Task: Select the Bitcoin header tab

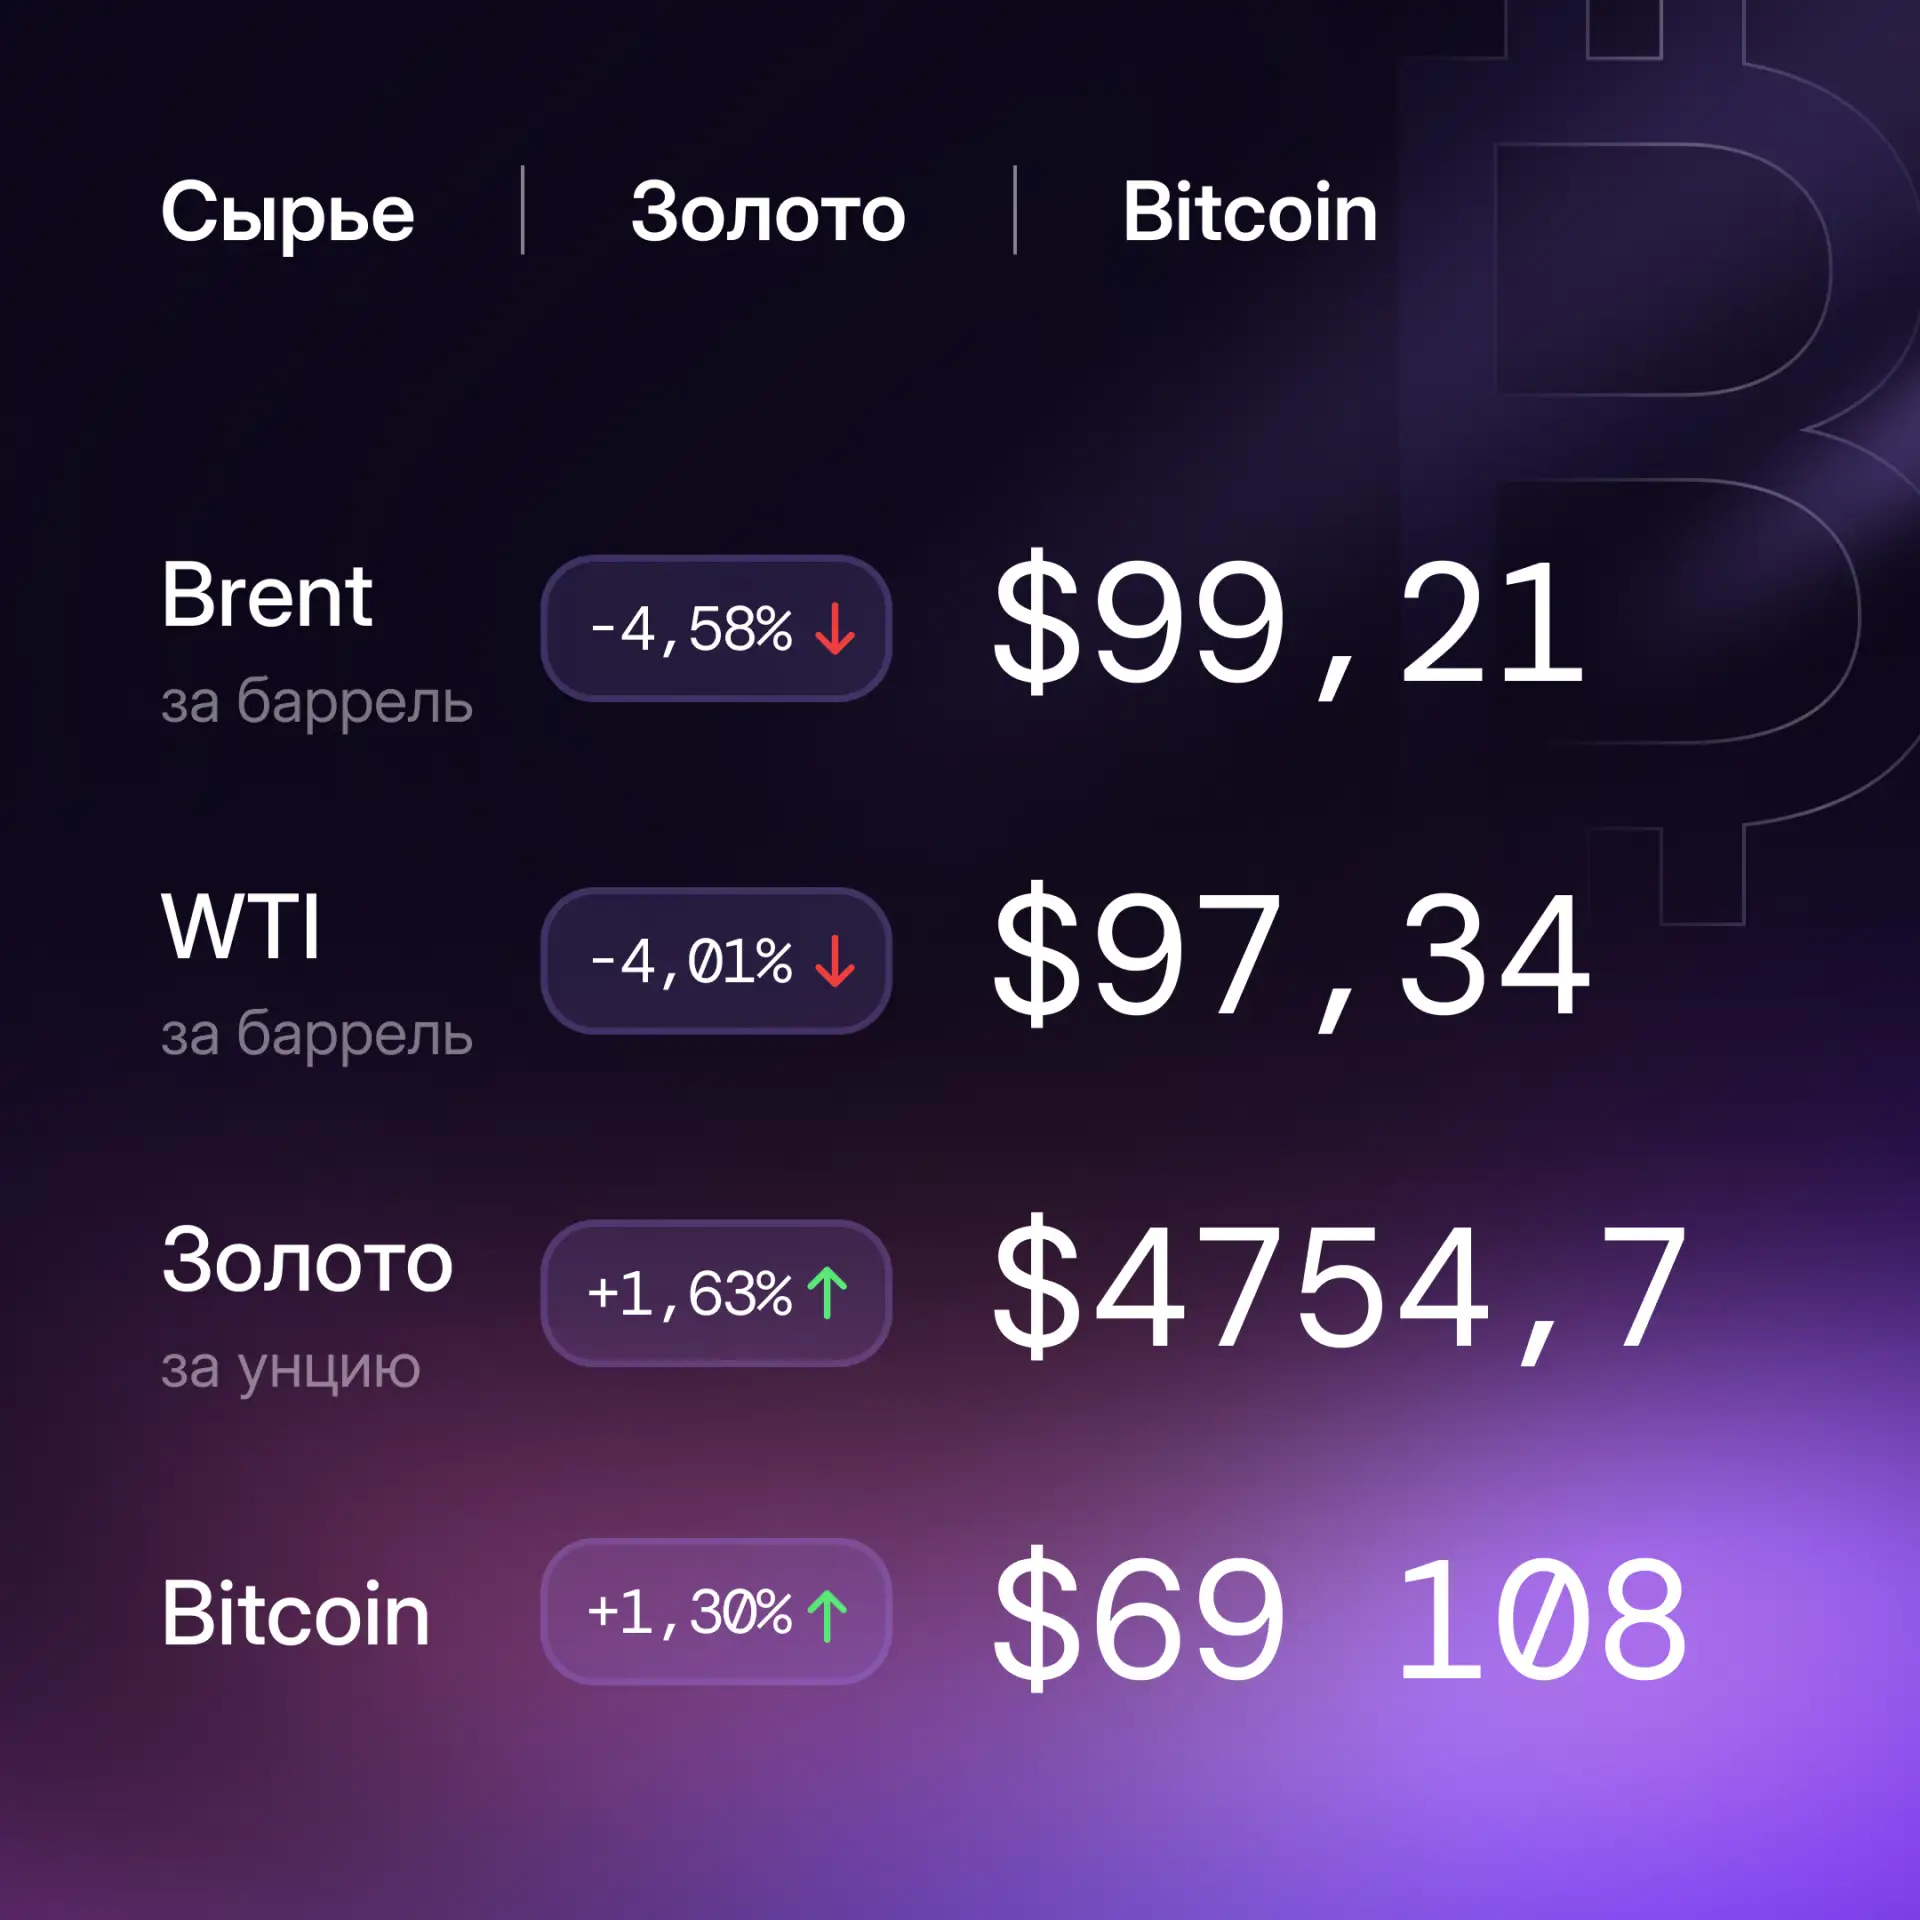Action: tap(1249, 212)
